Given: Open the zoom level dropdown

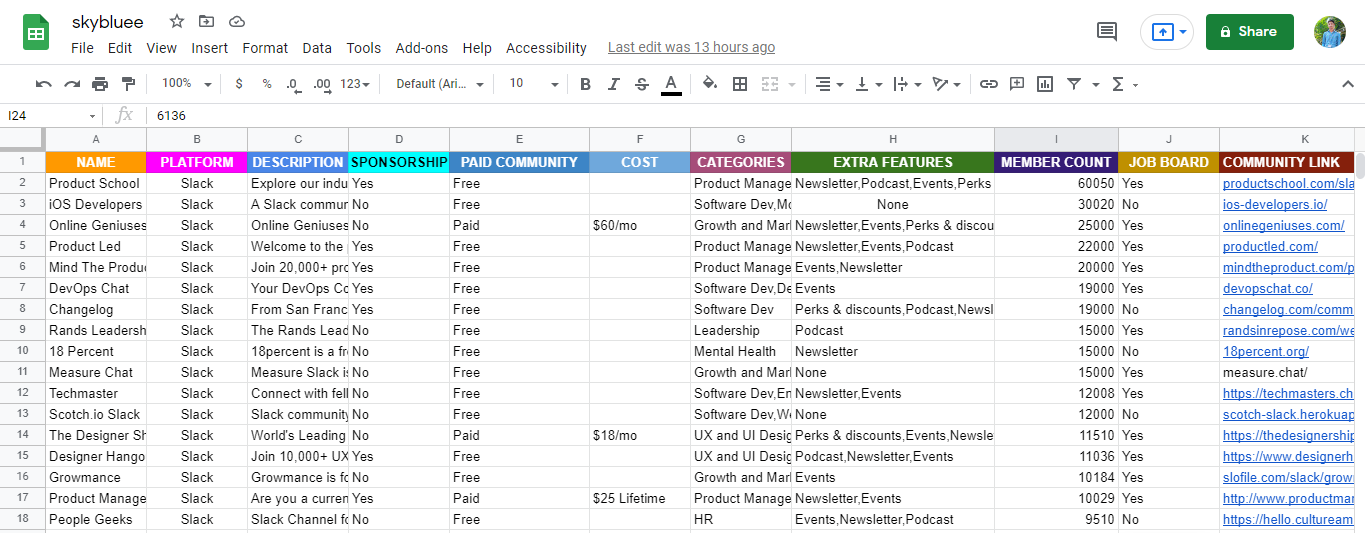Looking at the screenshot, I should click(x=186, y=84).
